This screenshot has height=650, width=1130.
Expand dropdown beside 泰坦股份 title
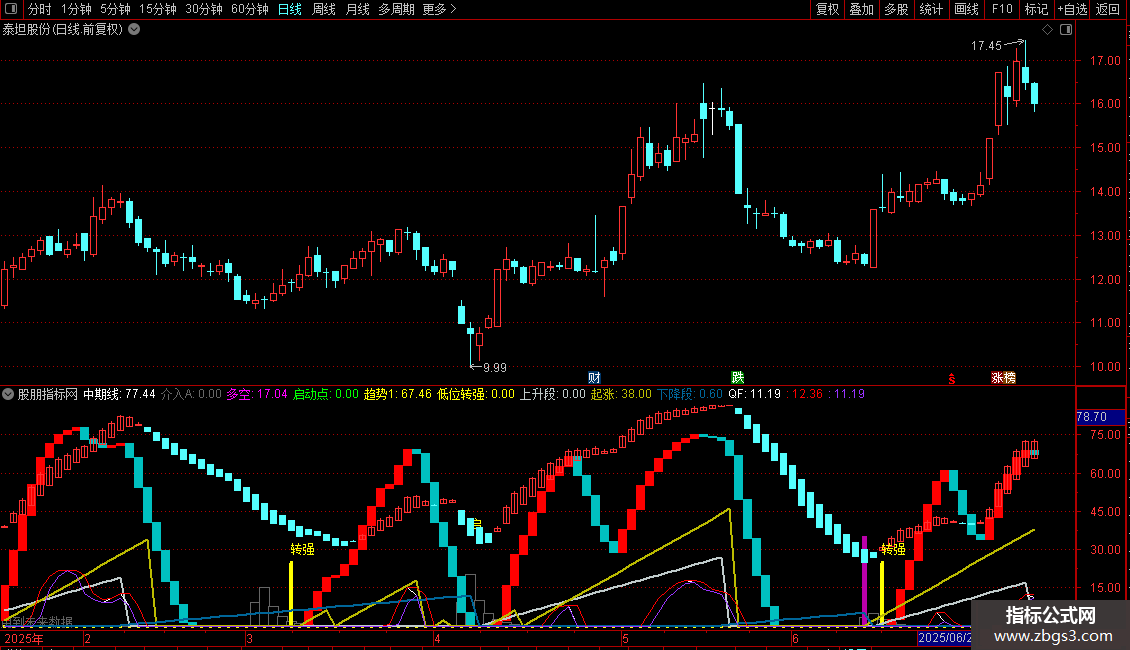coord(134,29)
